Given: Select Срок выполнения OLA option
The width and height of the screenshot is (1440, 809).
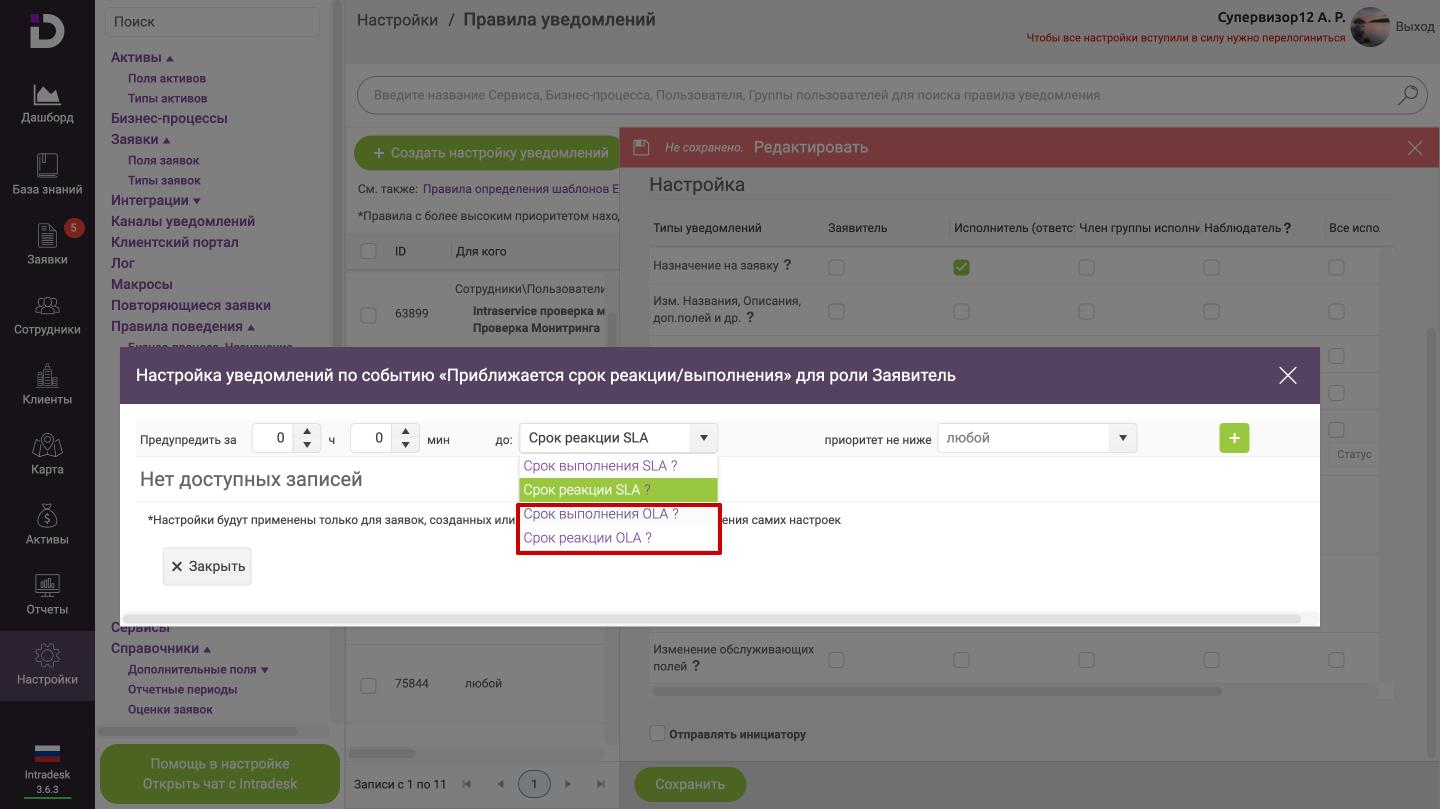Looking at the screenshot, I should [x=600, y=514].
